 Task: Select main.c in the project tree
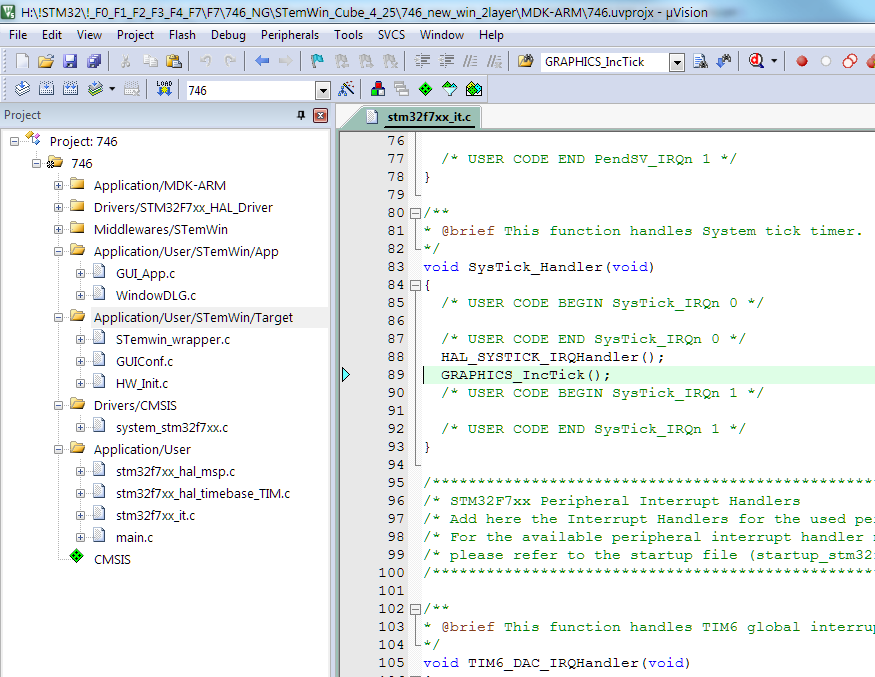(x=133, y=537)
